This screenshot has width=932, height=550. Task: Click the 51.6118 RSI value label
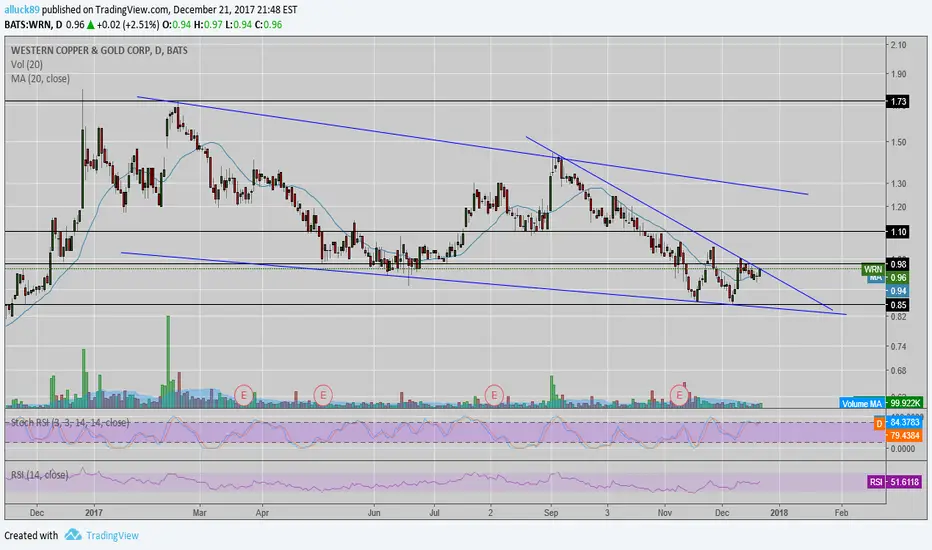pyautogui.click(x=904, y=482)
